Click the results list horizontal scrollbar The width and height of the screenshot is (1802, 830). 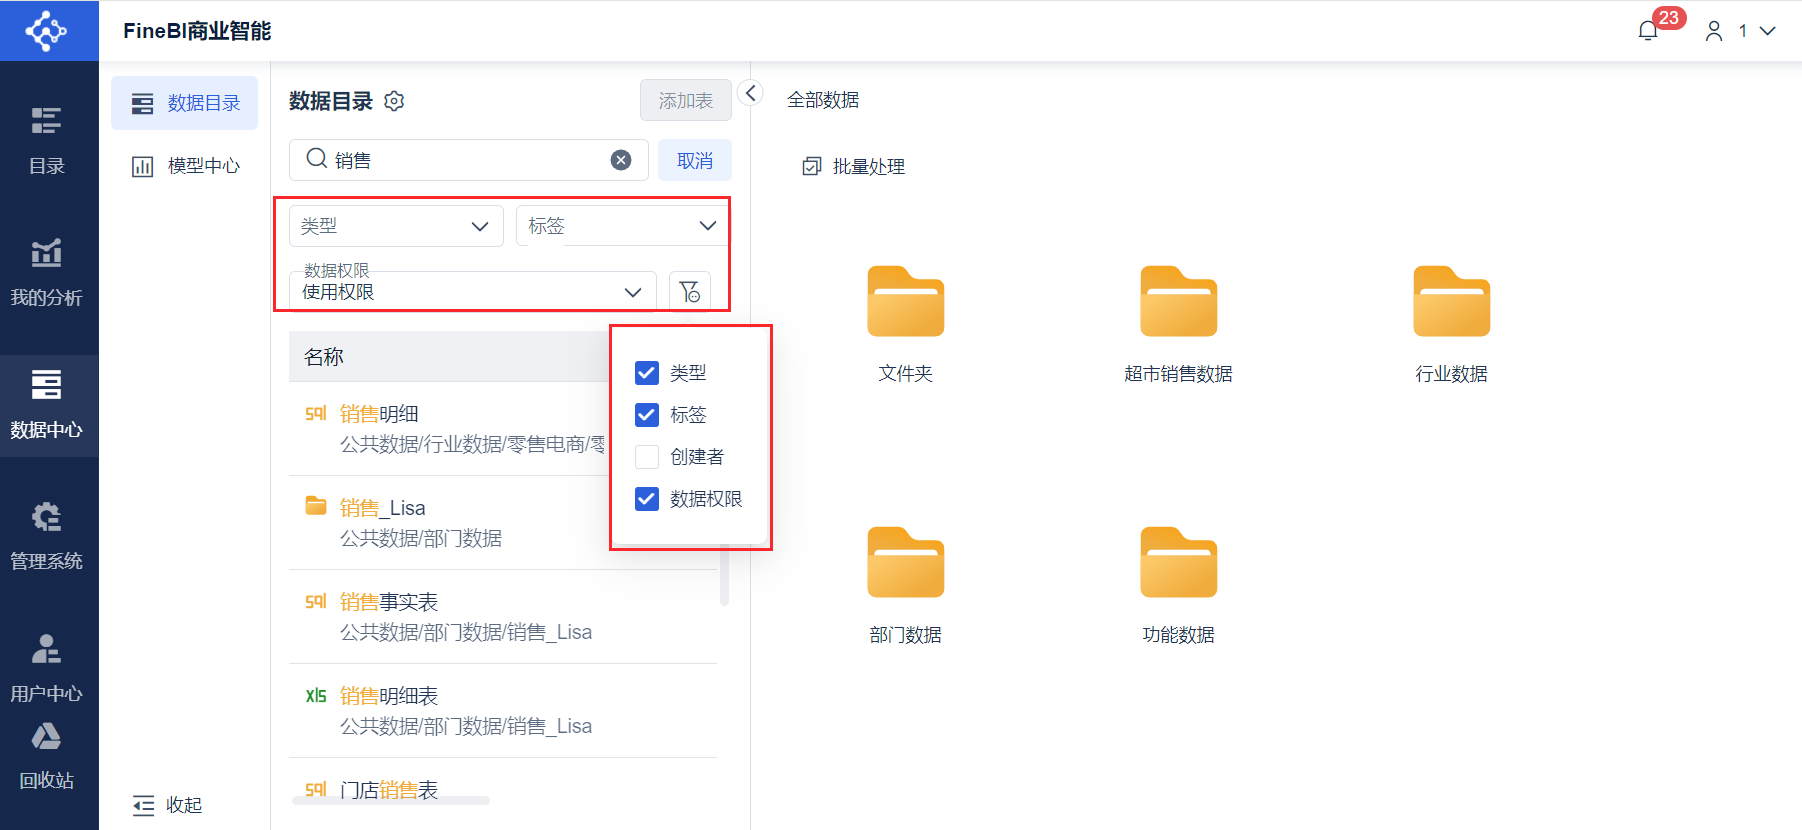pos(391,800)
